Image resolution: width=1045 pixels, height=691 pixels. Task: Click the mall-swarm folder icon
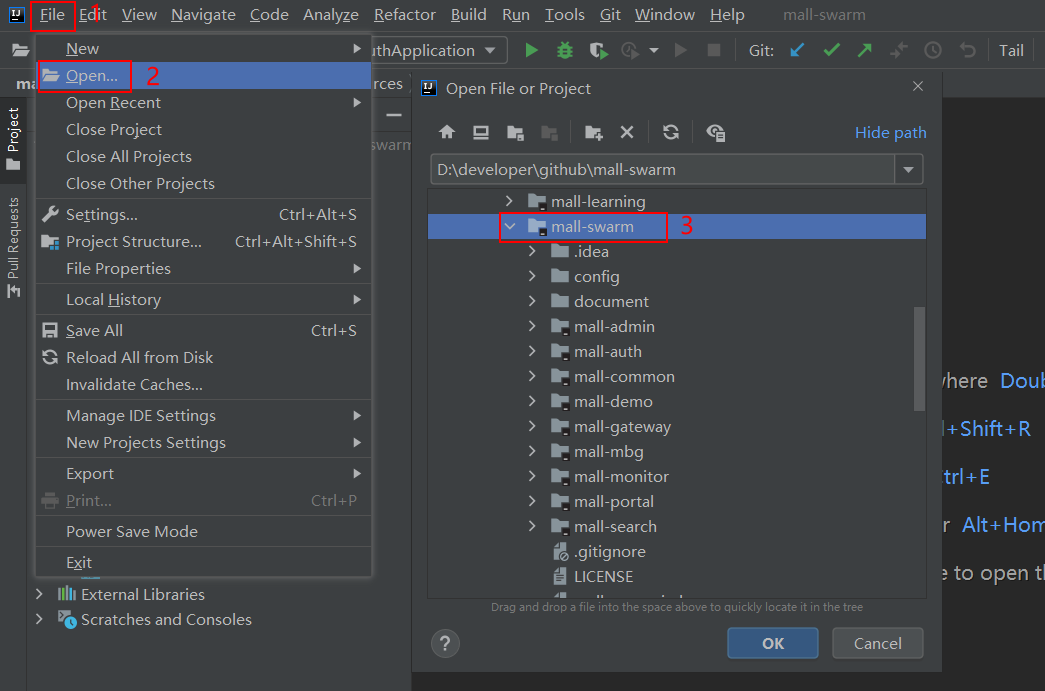(537, 227)
